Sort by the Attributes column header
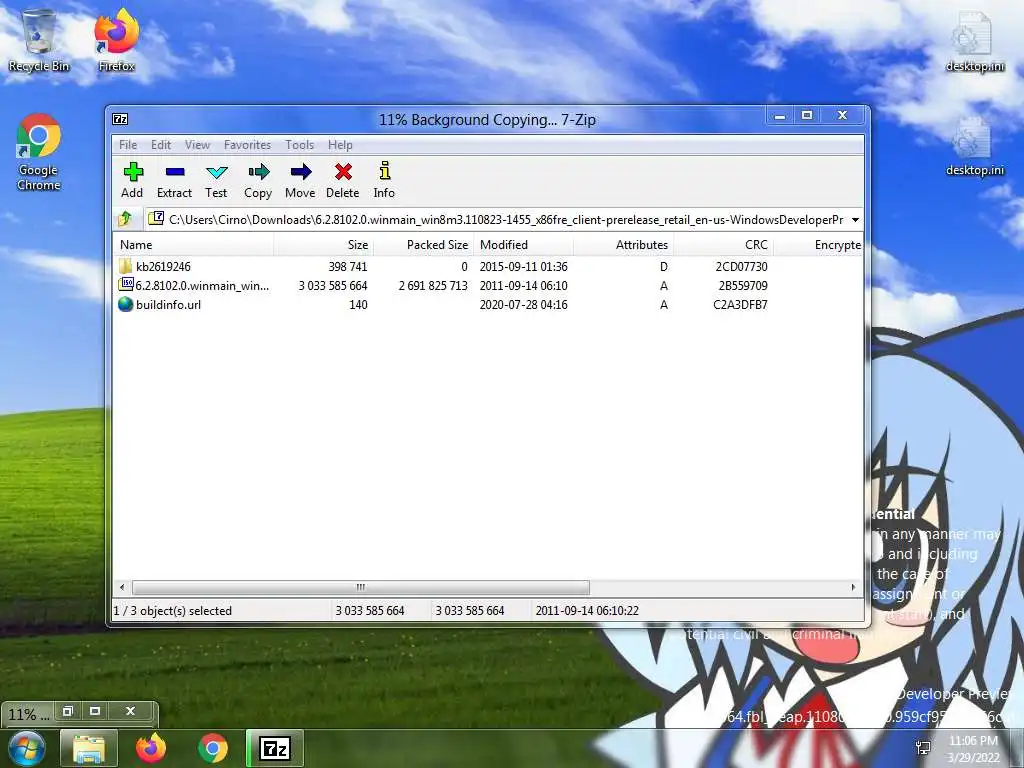The image size is (1024, 768). pos(624,245)
